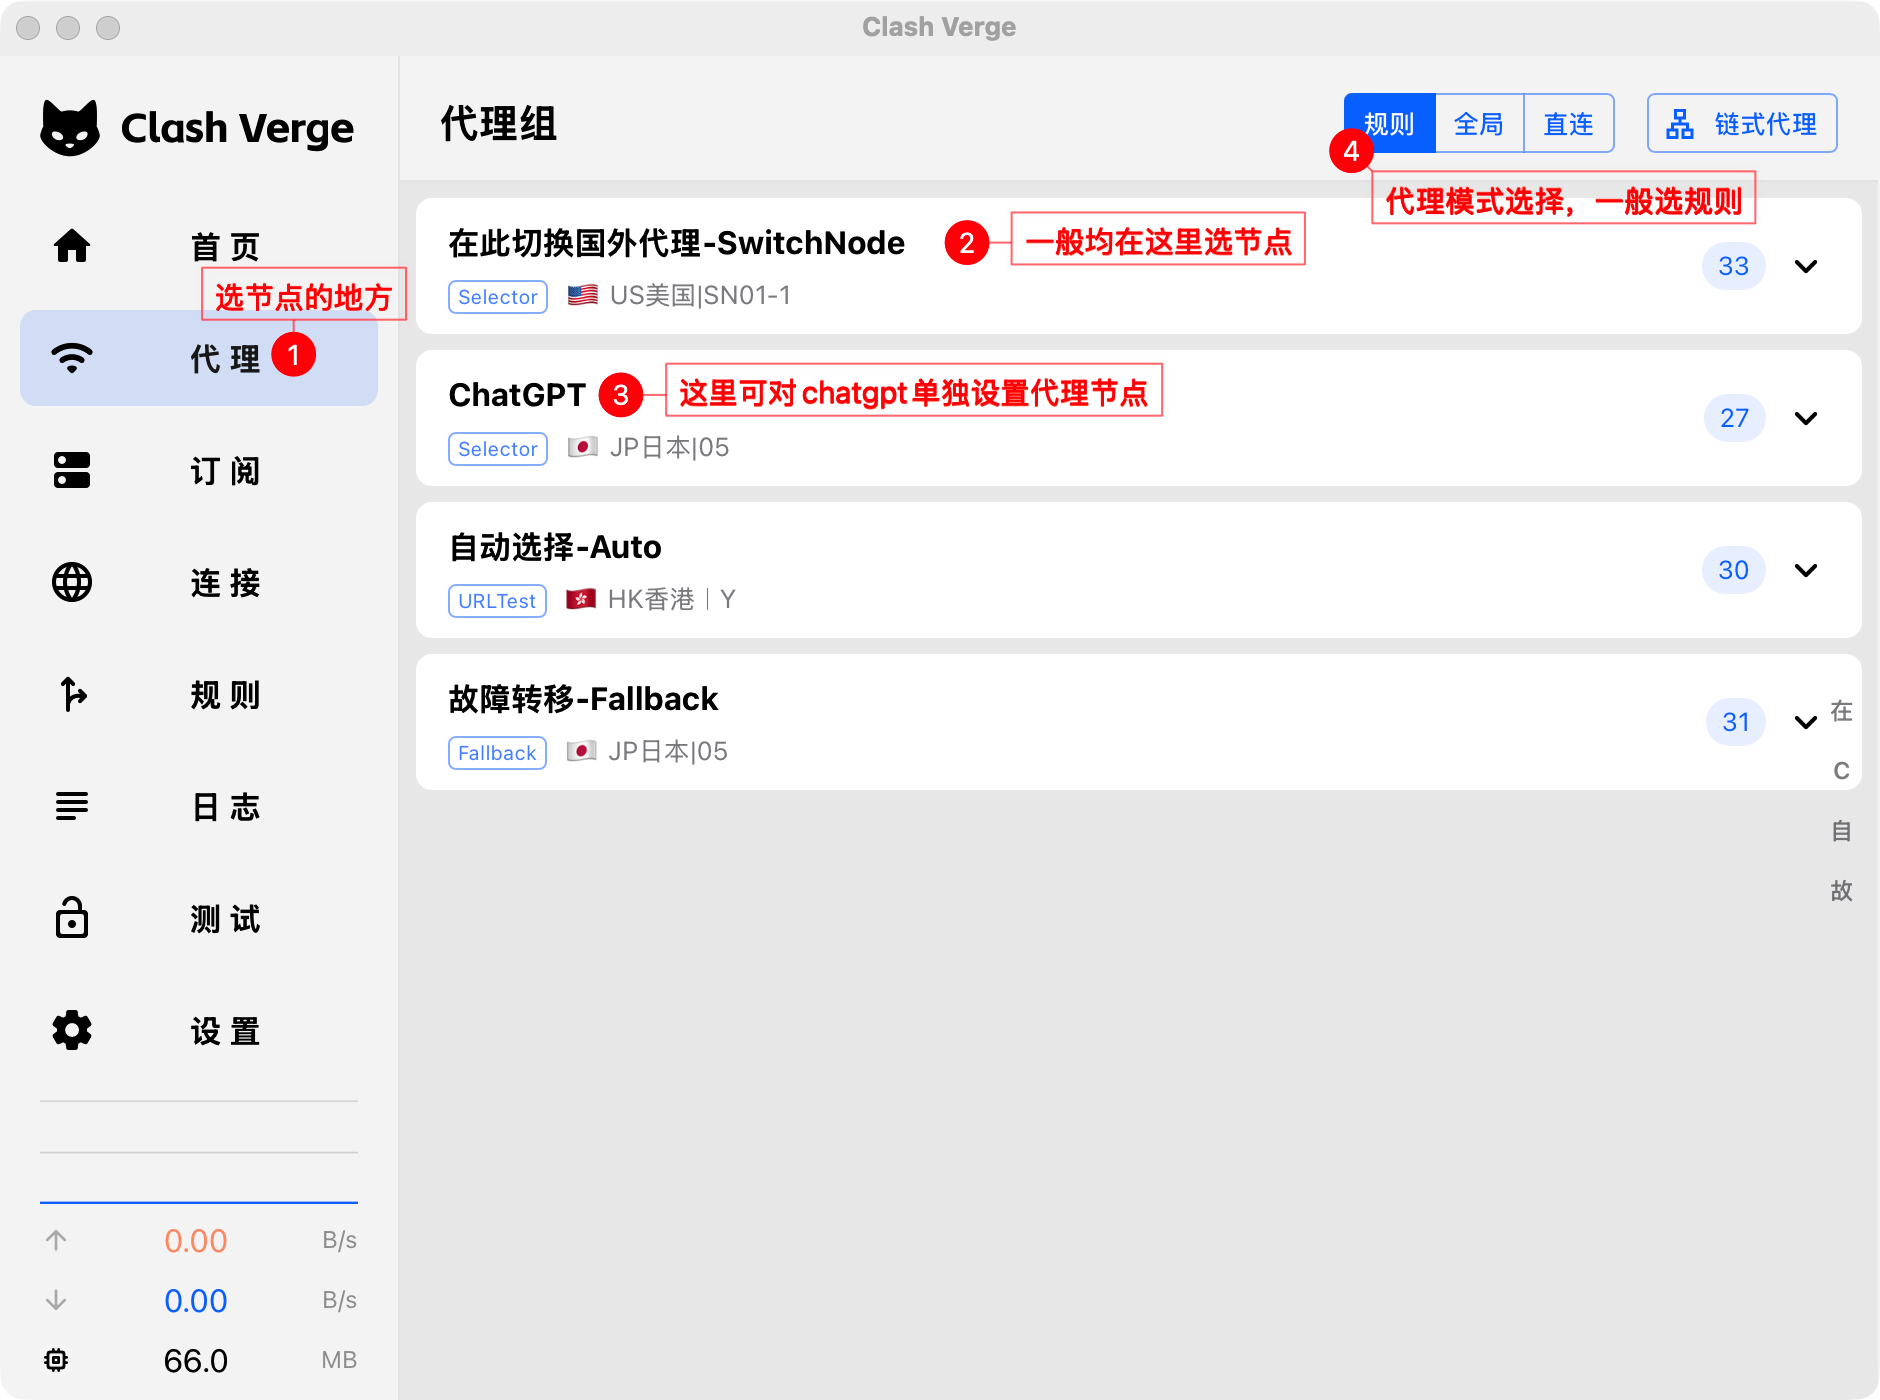Go to the 测试 page

pos(199,918)
